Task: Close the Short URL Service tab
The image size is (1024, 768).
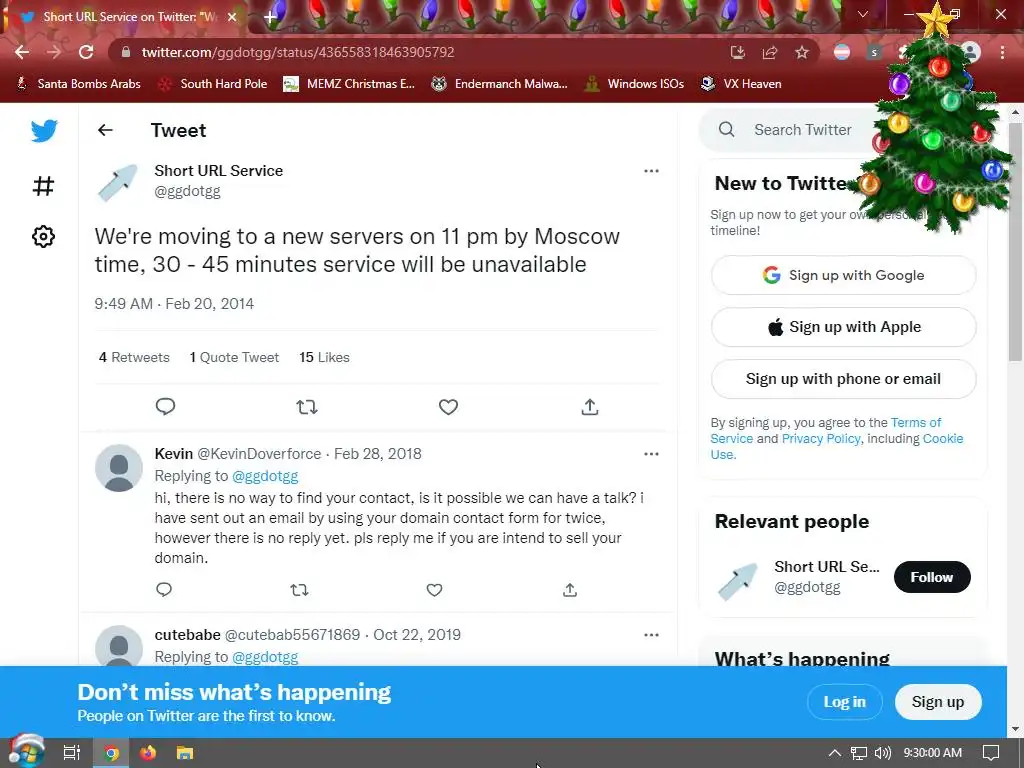Action: pyautogui.click(x=232, y=17)
